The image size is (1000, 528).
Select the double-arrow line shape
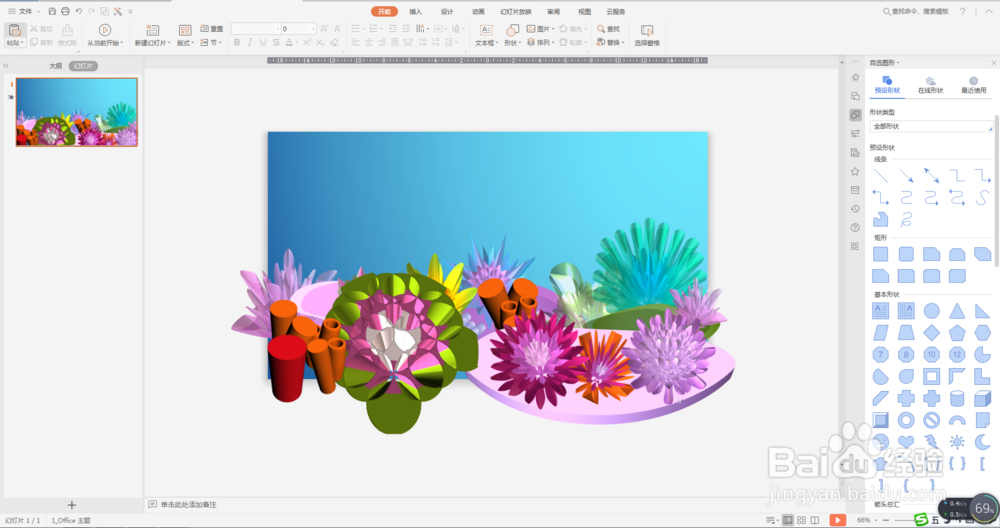[x=931, y=175]
